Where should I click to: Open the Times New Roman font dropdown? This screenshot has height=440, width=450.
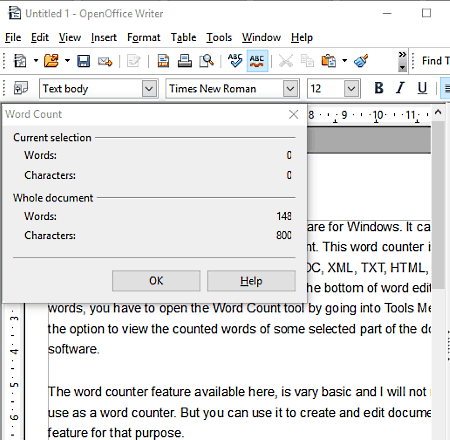click(290, 89)
